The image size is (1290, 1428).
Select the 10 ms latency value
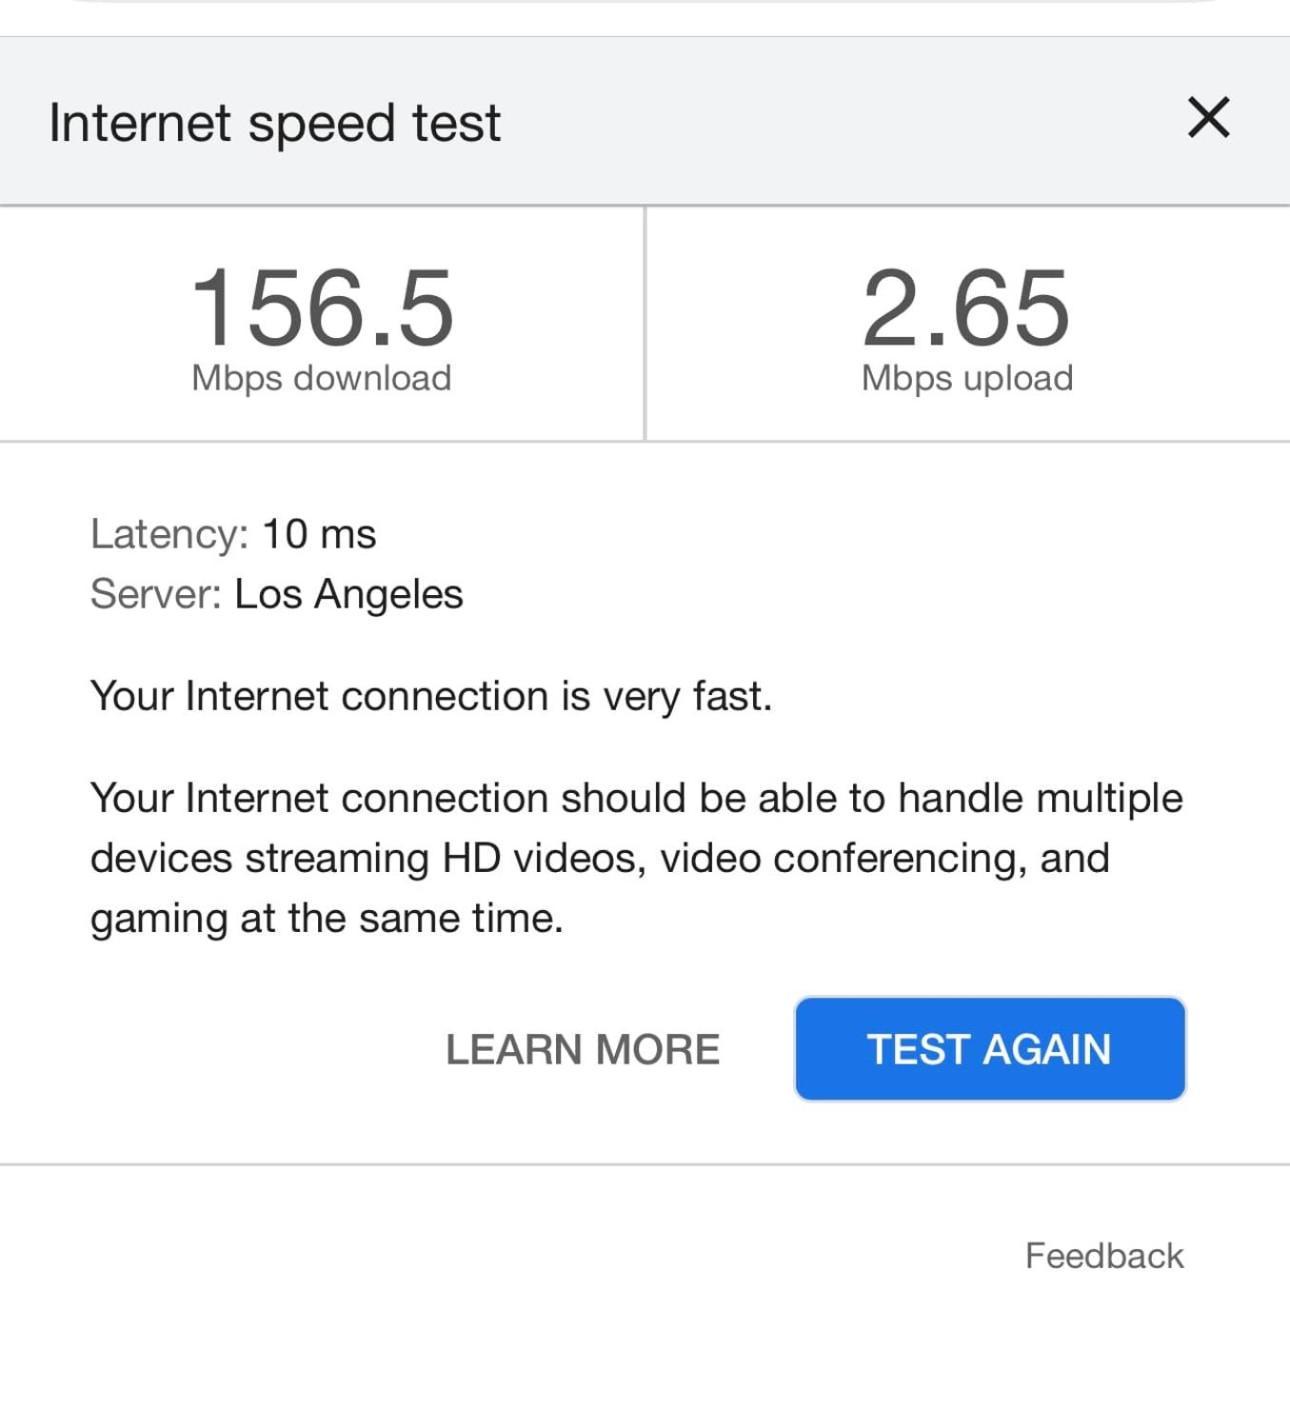click(319, 534)
